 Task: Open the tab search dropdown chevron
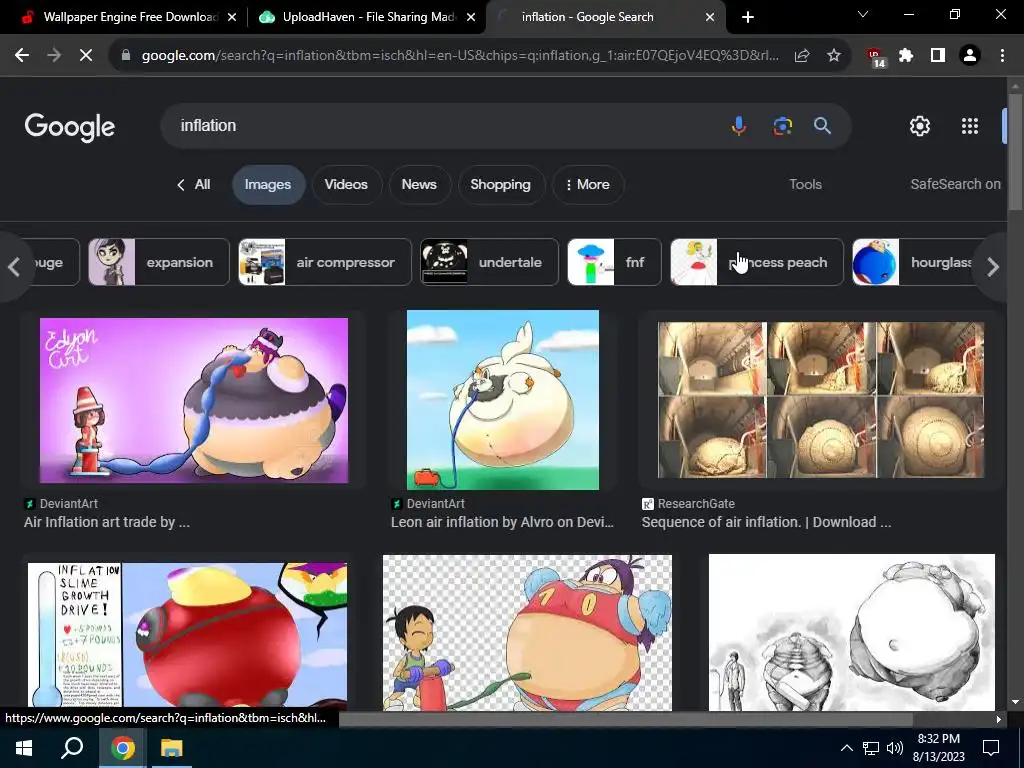pos(863,14)
